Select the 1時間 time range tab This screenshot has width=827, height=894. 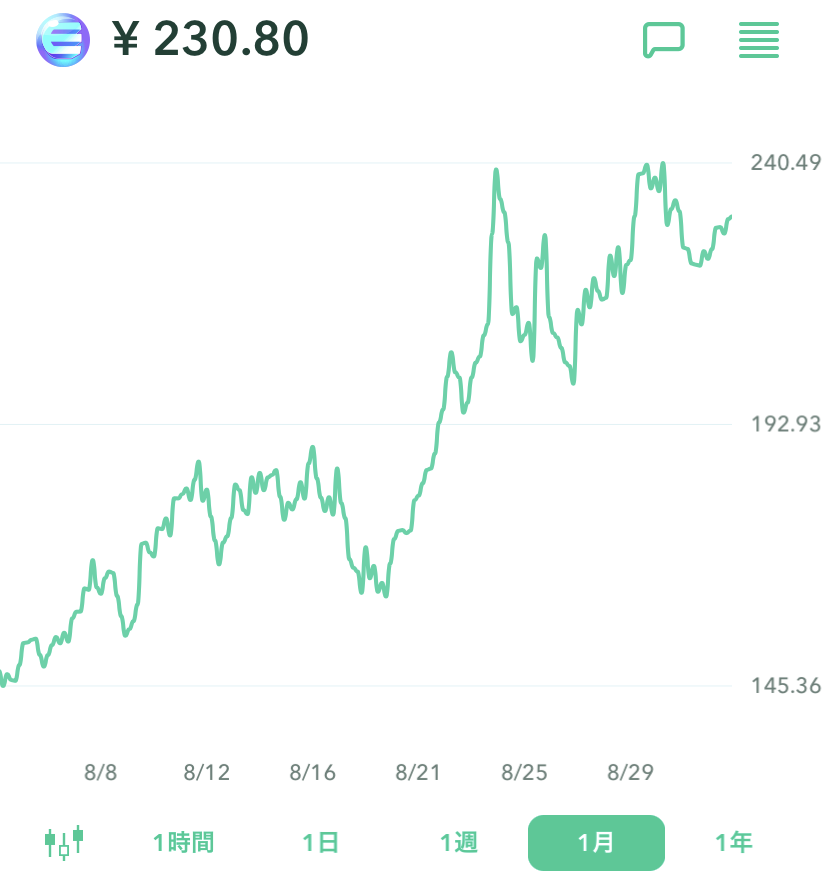click(183, 842)
